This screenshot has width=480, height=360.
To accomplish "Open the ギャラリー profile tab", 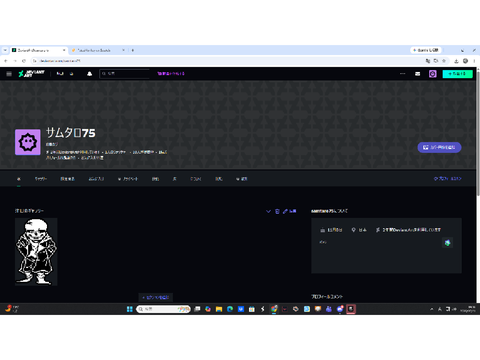I will coord(41,179).
